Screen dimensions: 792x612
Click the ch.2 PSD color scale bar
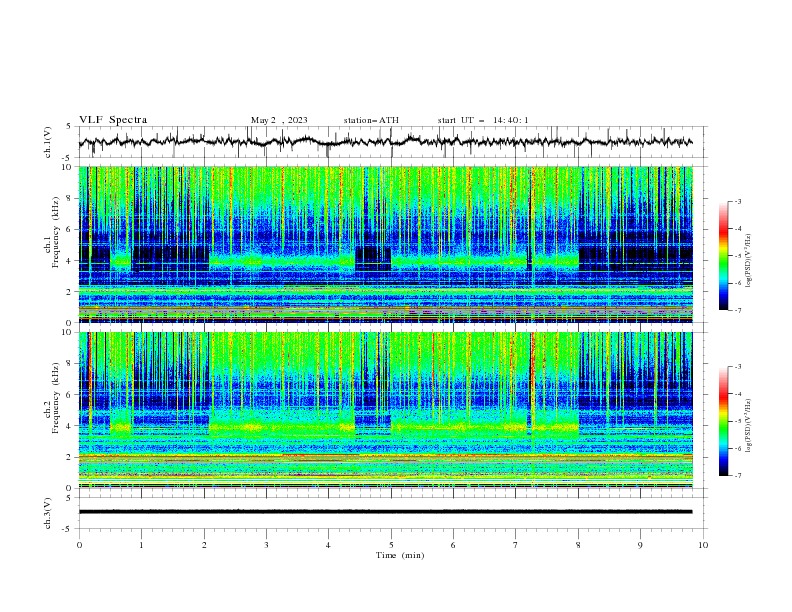724,421
